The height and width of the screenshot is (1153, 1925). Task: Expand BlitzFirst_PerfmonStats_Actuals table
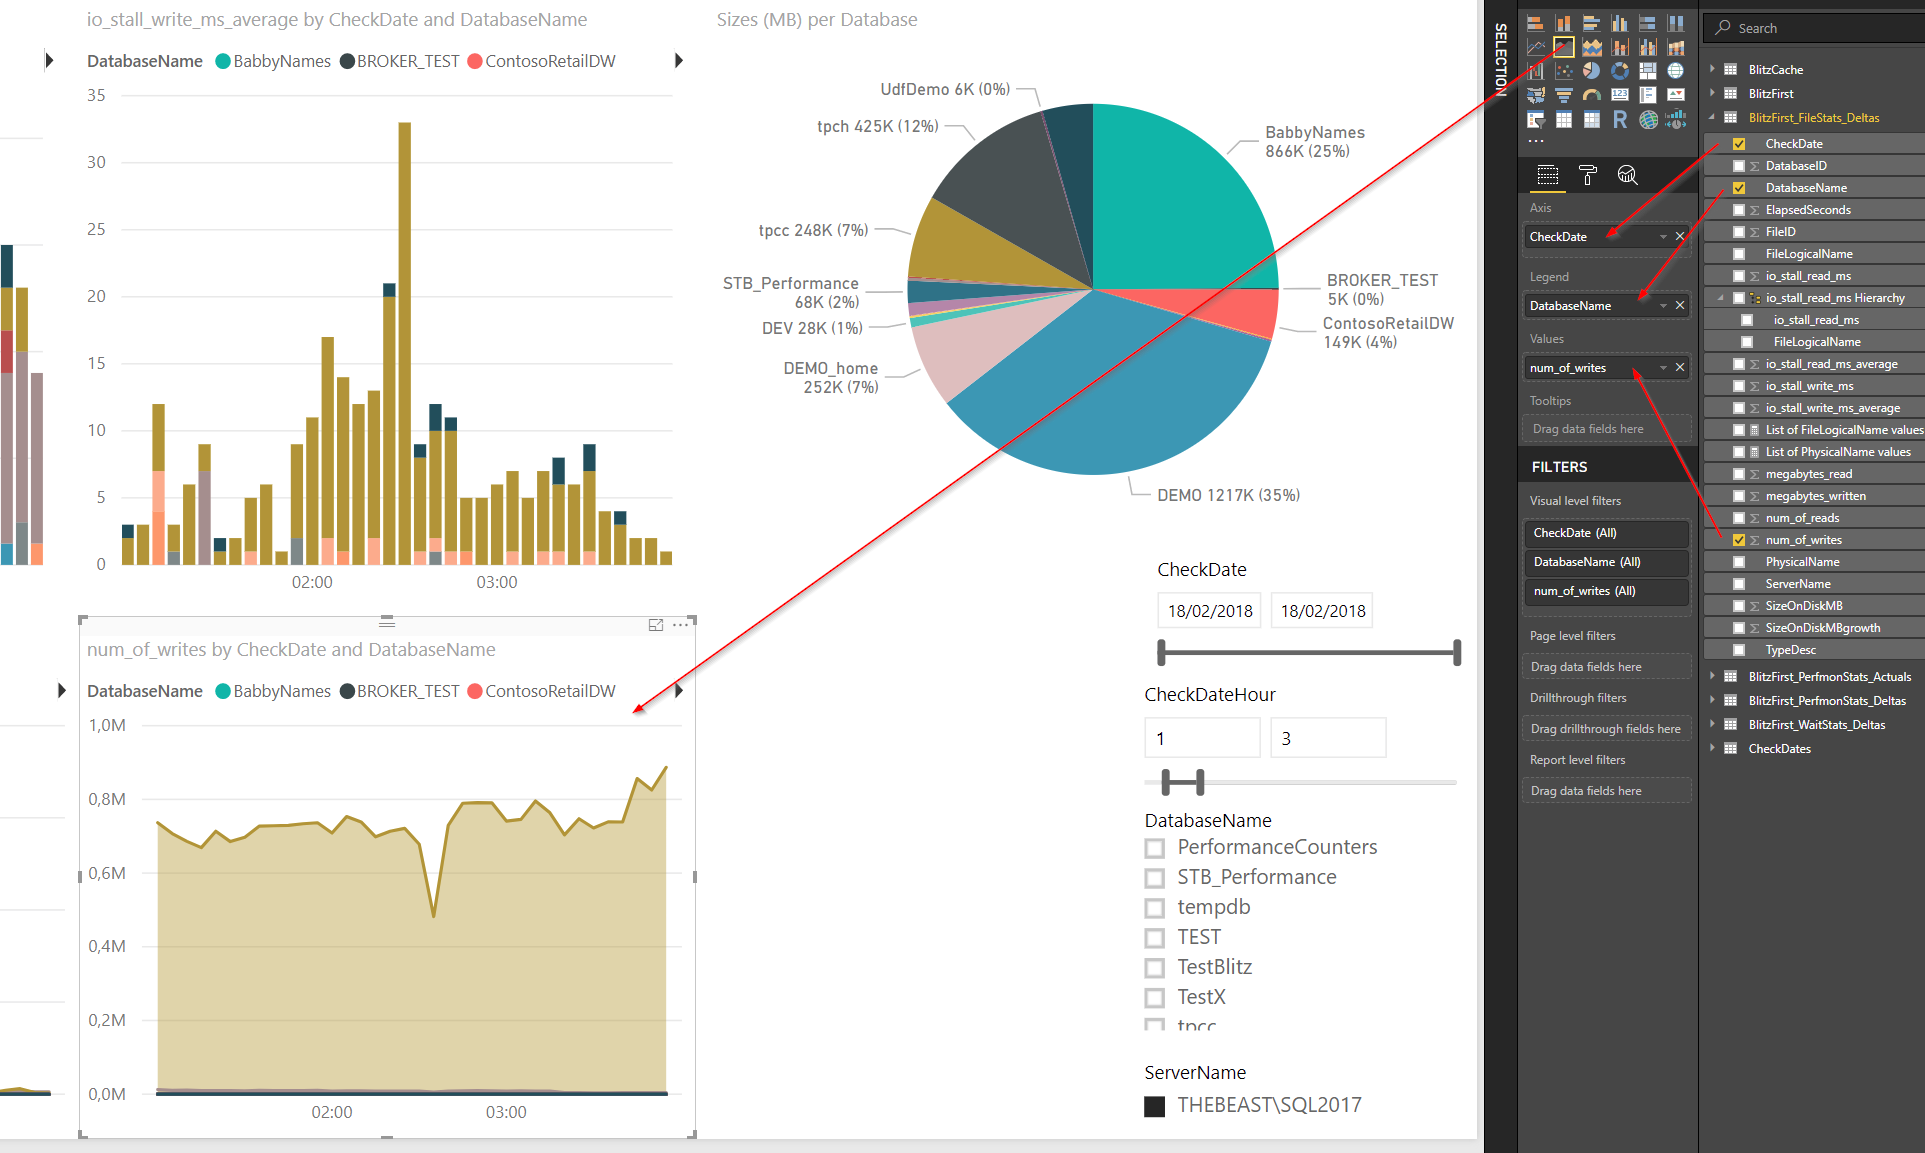(1712, 677)
